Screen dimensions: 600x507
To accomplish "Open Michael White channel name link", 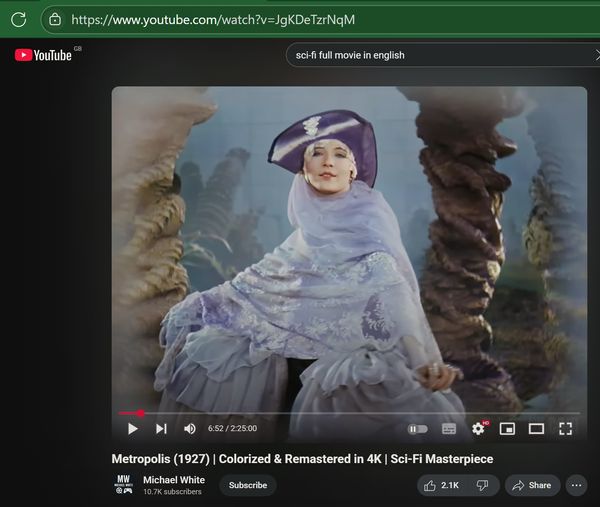I will (174, 480).
